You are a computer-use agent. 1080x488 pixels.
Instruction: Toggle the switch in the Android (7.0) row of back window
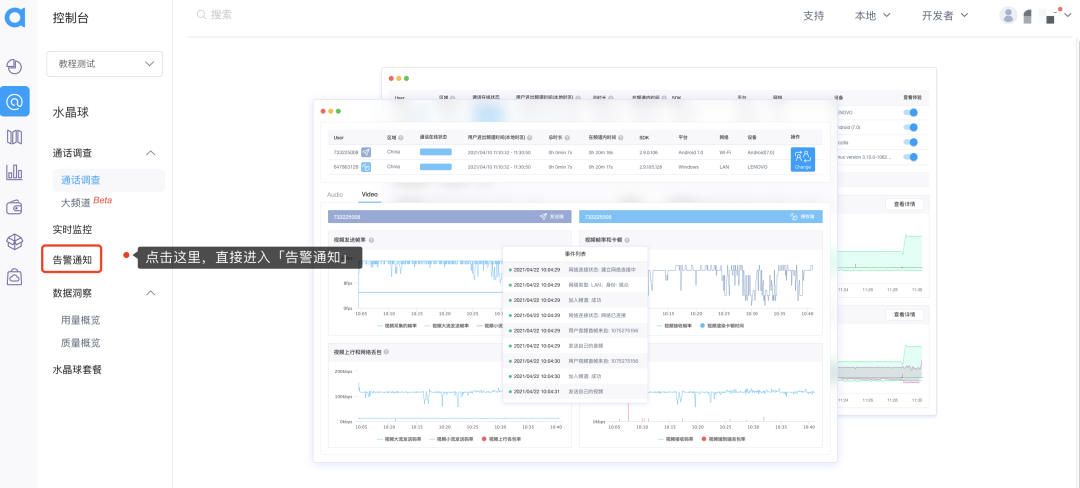click(x=911, y=127)
